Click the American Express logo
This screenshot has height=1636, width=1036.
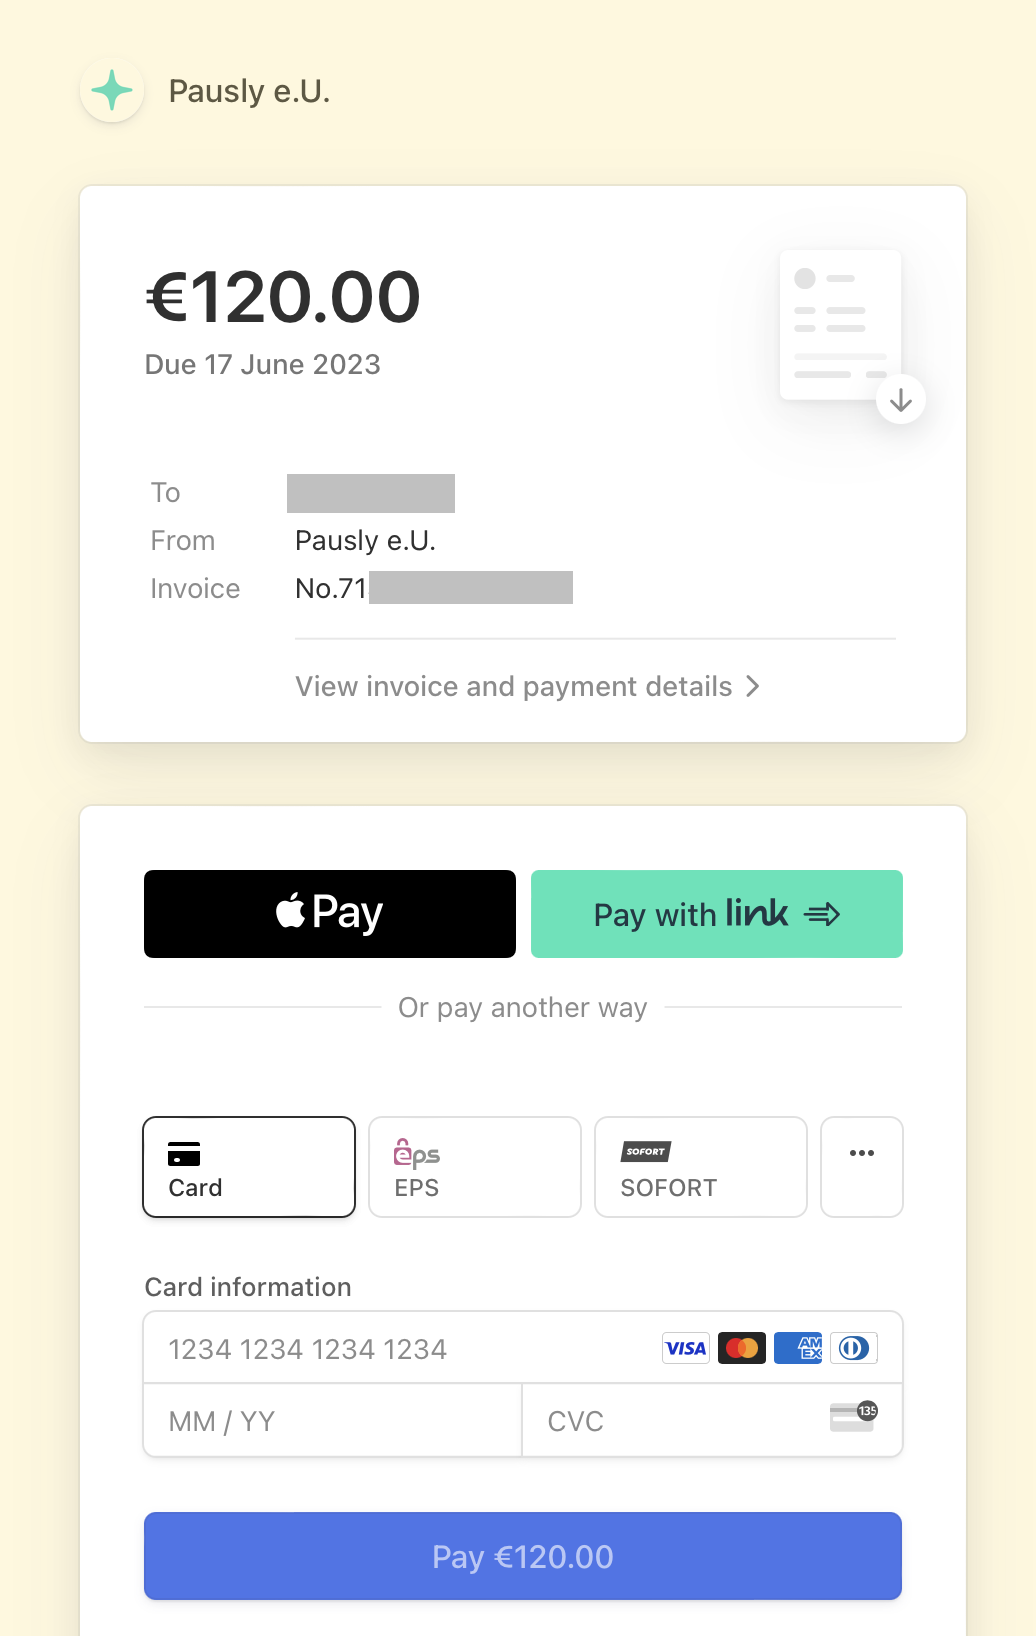pos(798,1348)
